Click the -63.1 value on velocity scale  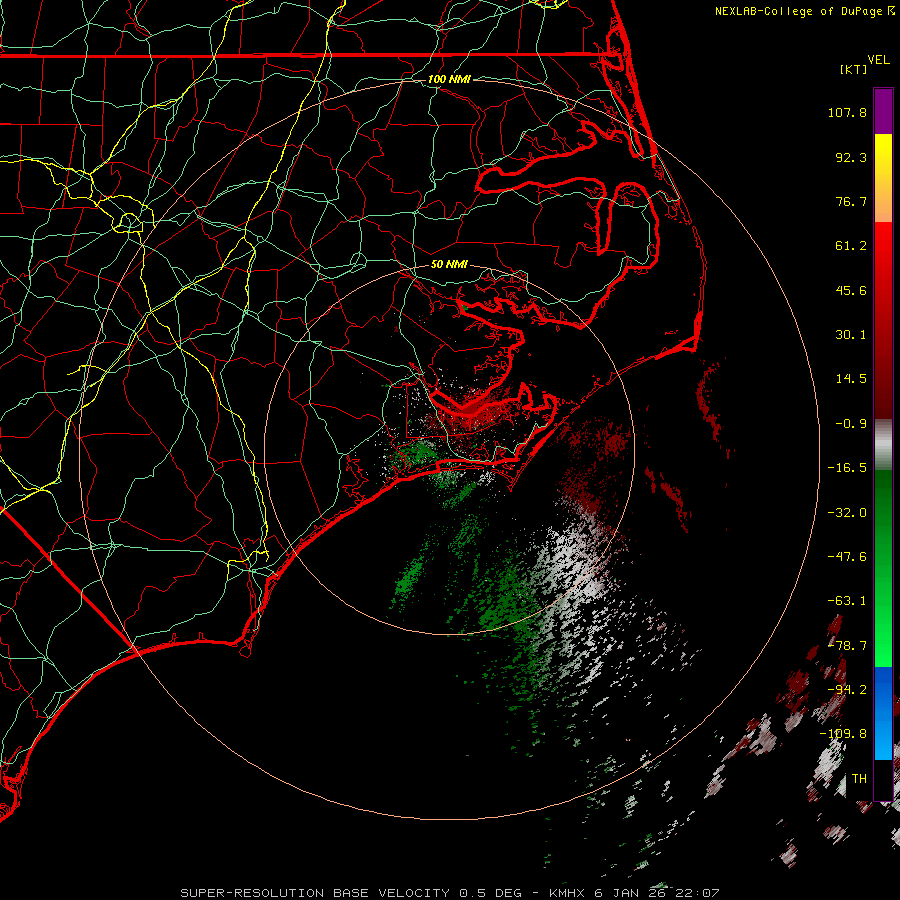click(847, 601)
